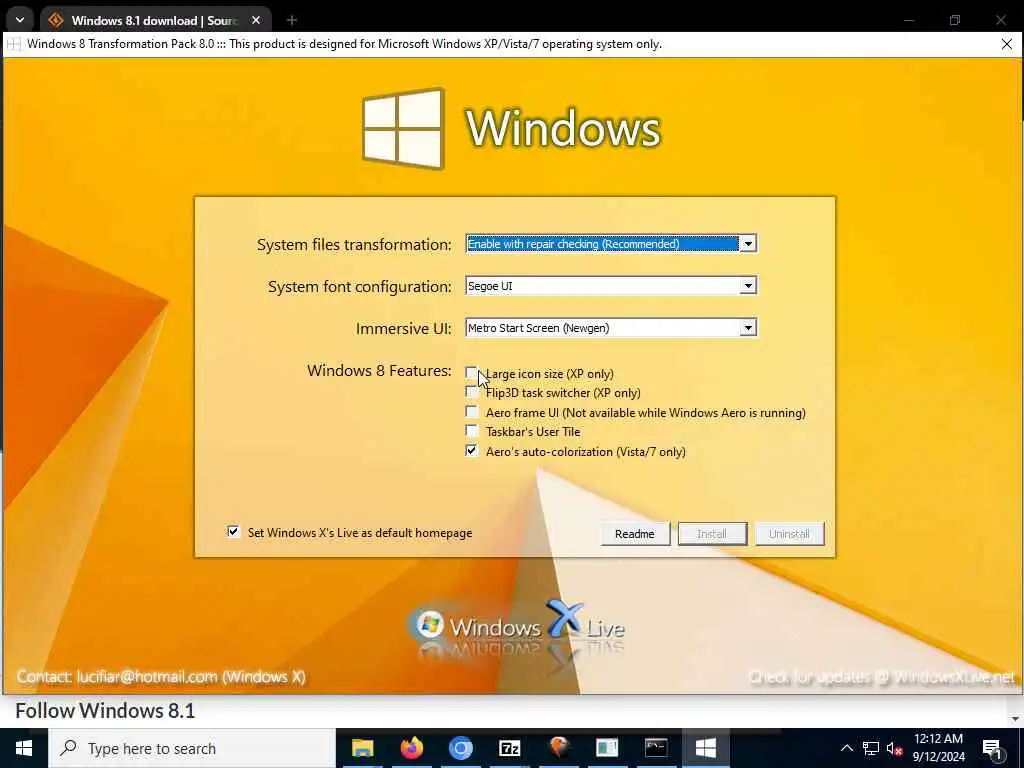Close the Windows 8.1 download tab
Viewport: 1024px width, 768px height.
pos(256,20)
